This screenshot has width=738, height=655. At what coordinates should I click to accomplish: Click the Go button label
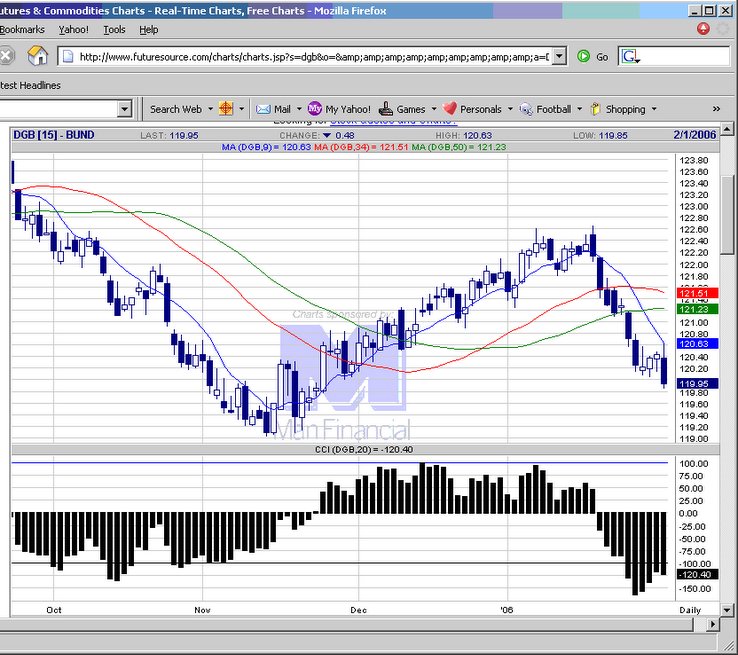[602, 57]
